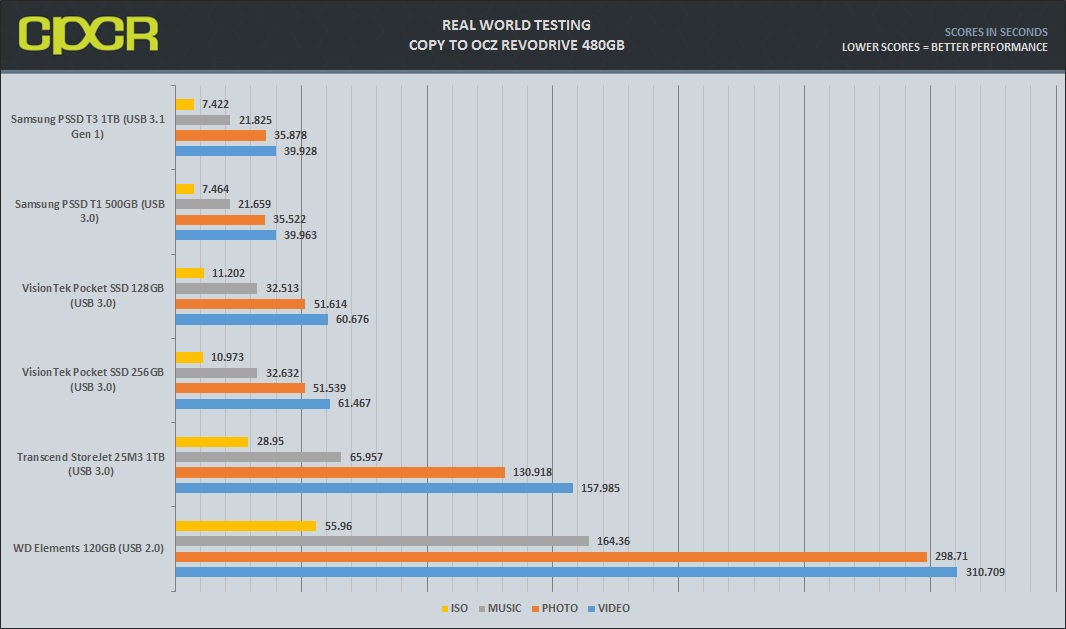The width and height of the screenshot is (1066, 629).
Task: Click the 65.957 value label
Action: tap(366, 458)
